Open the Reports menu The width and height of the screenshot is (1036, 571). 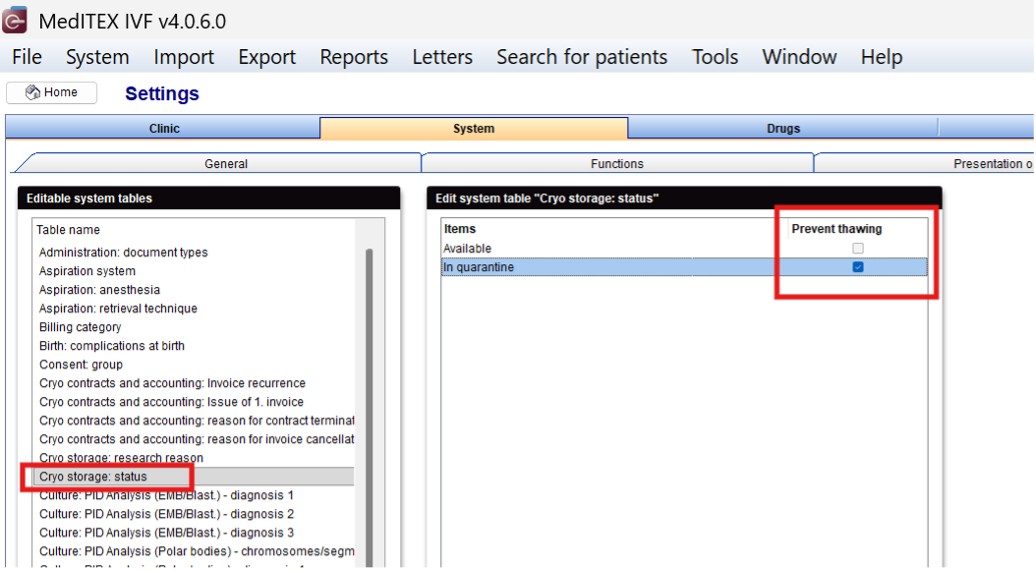tap(353, 57)
